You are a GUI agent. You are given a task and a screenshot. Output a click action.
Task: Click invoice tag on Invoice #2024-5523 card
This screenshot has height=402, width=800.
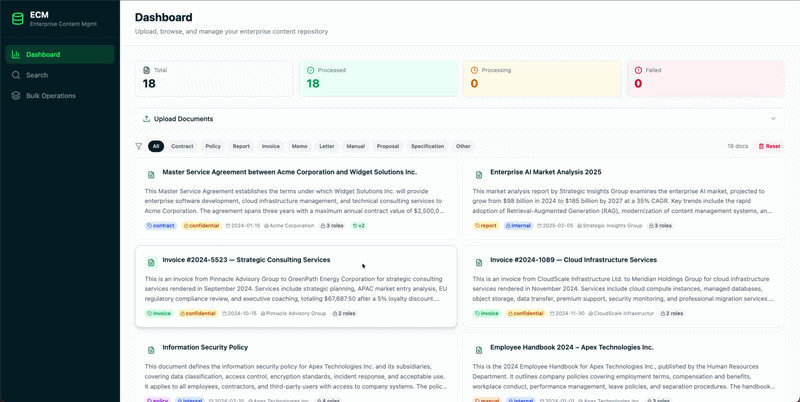(x=160, y=313)
